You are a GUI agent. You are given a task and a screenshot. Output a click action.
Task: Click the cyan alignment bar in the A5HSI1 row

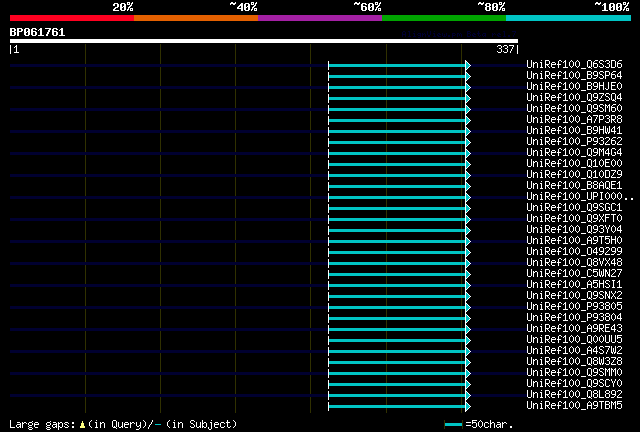point(397,286)
